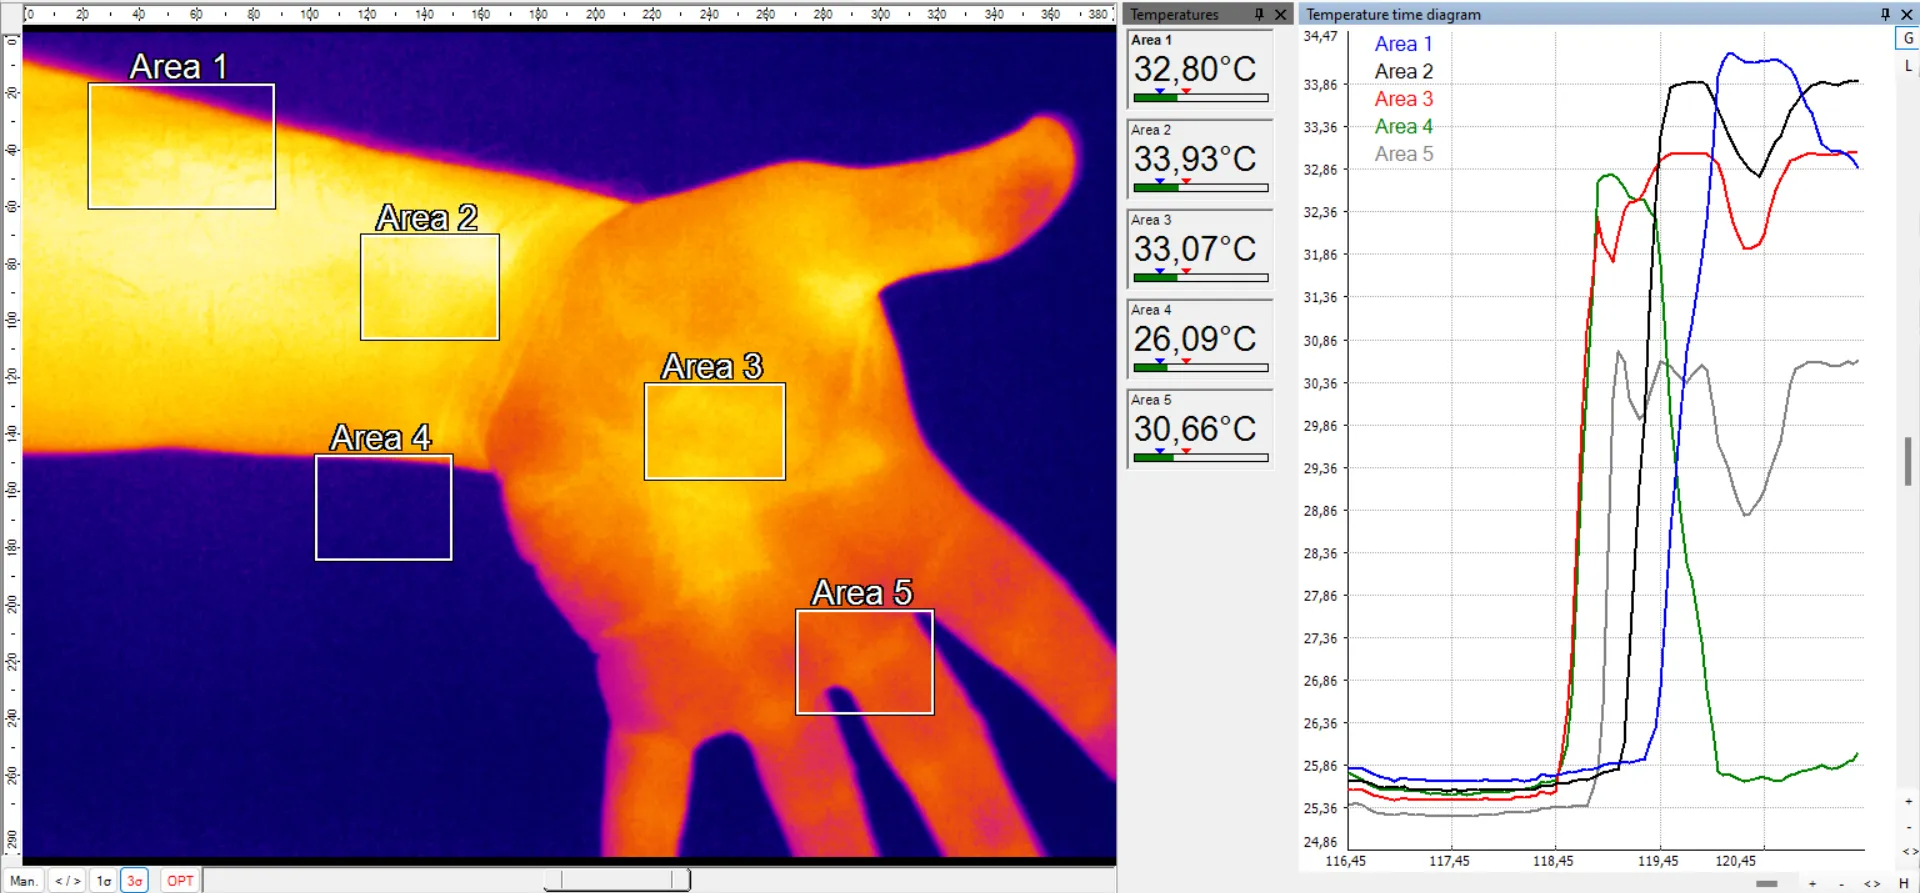Fit the full time axis with bottom <> icon
This screenshot has height=893, width=1920.
1872,883
